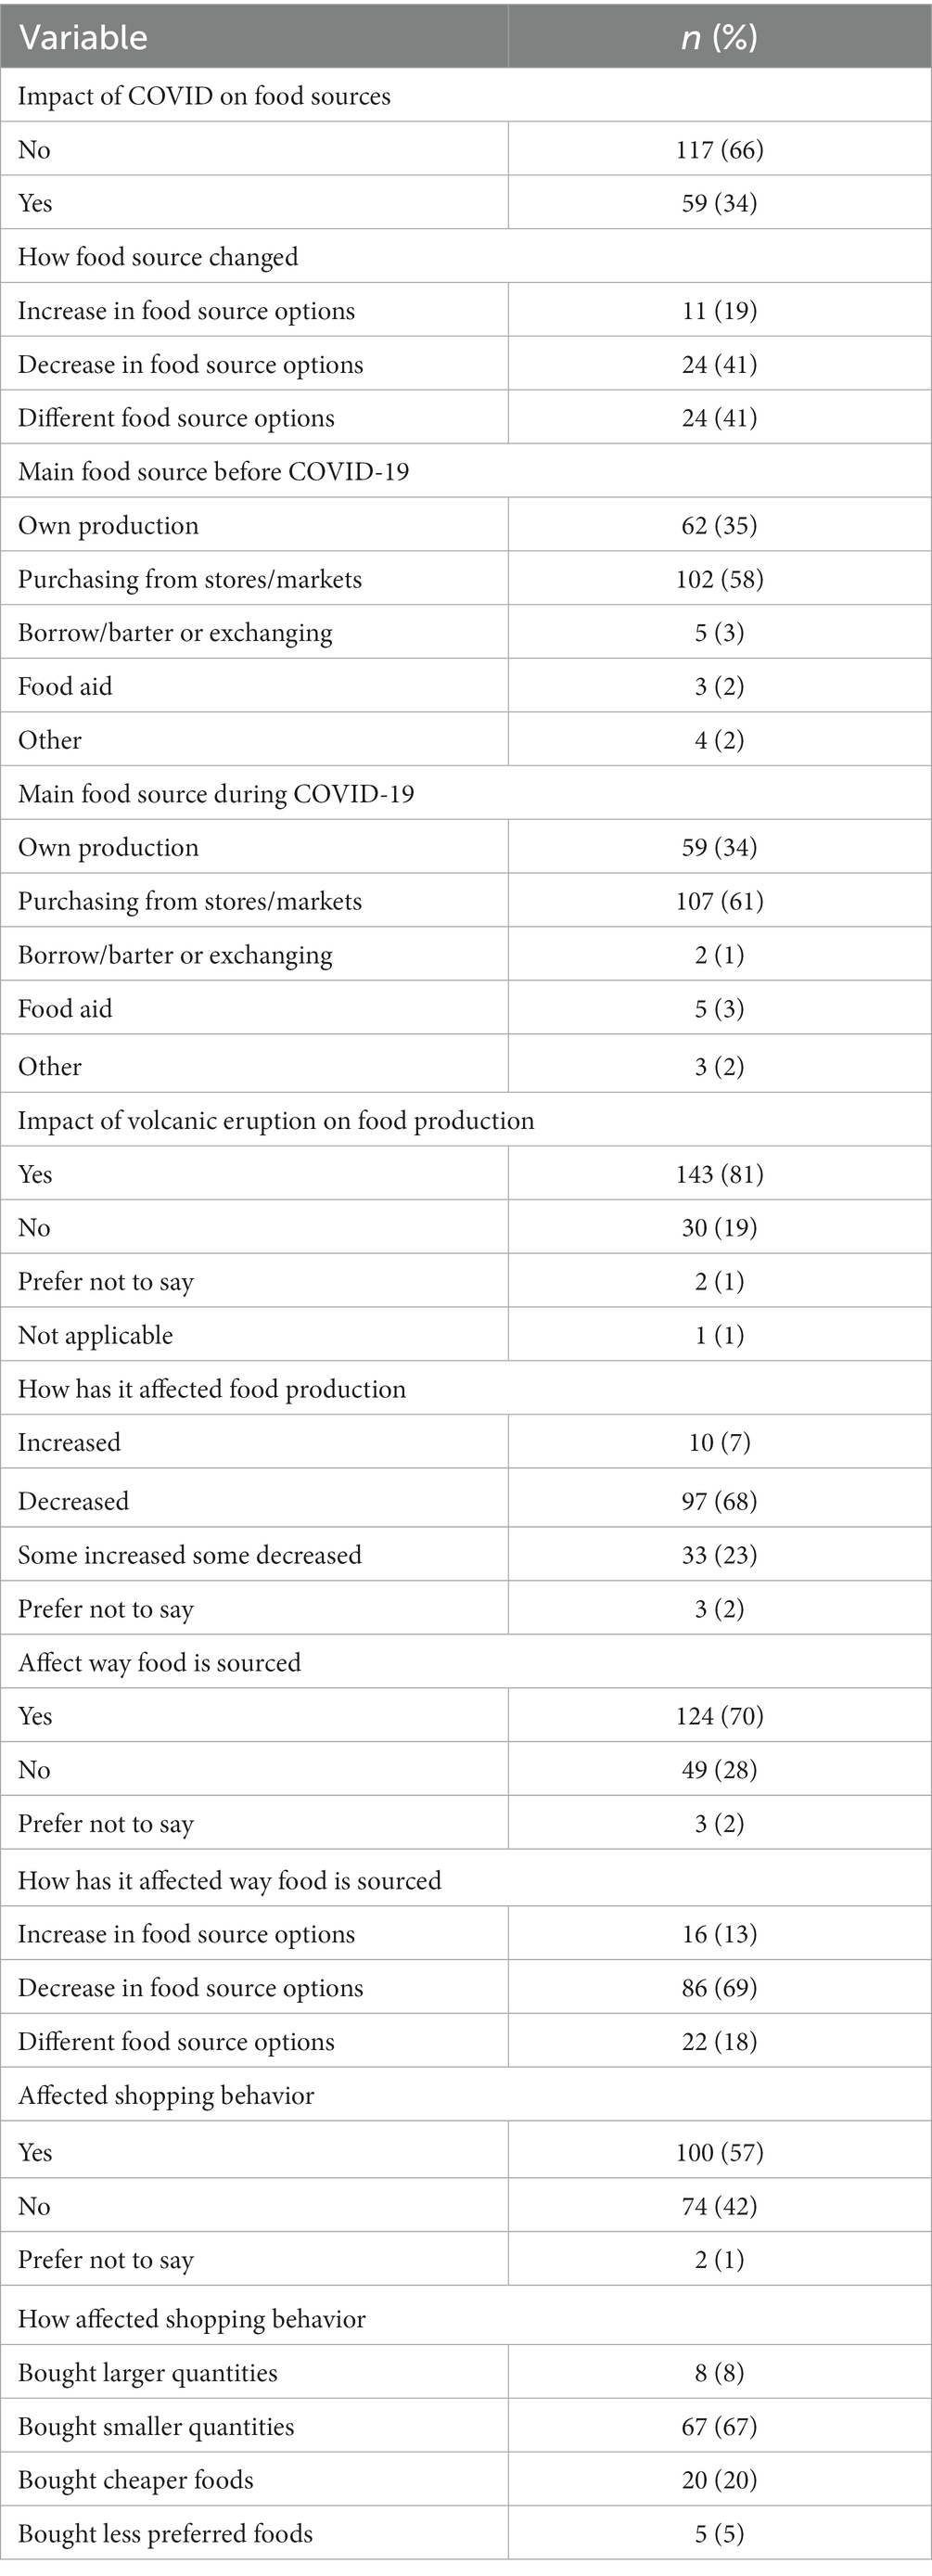Screen dimensions: 932x2576
Task: Select "How has it affected food production" heading
Action: click(212, 1389)
